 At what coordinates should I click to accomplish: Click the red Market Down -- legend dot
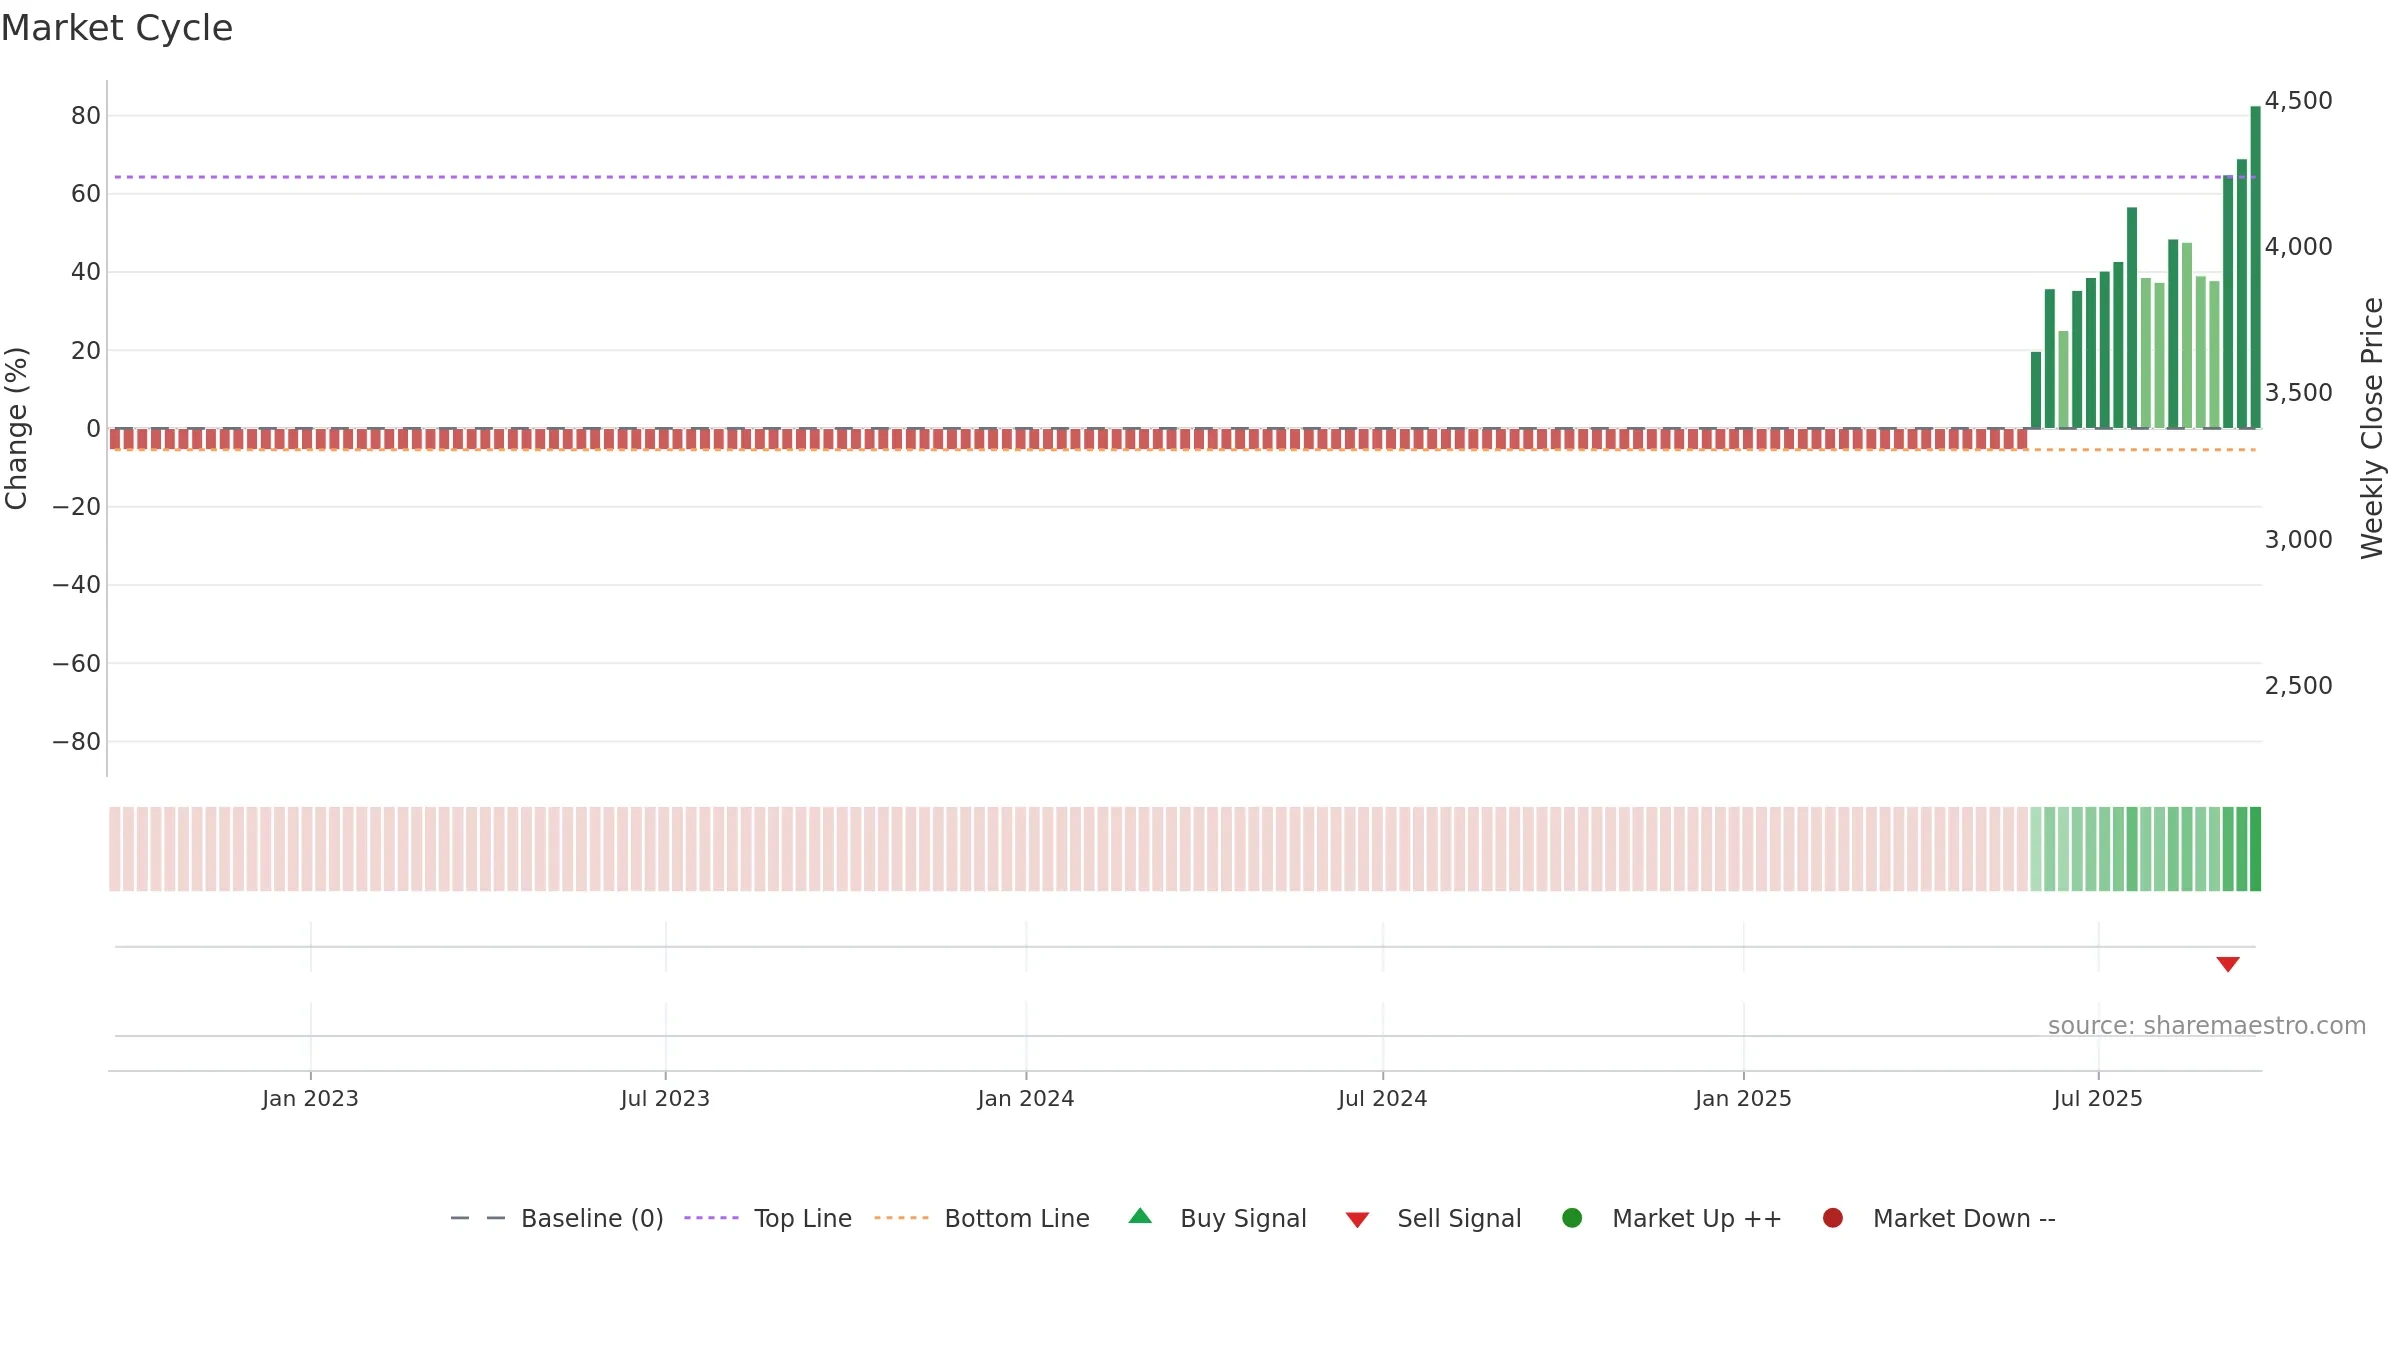point(1833,1218)
